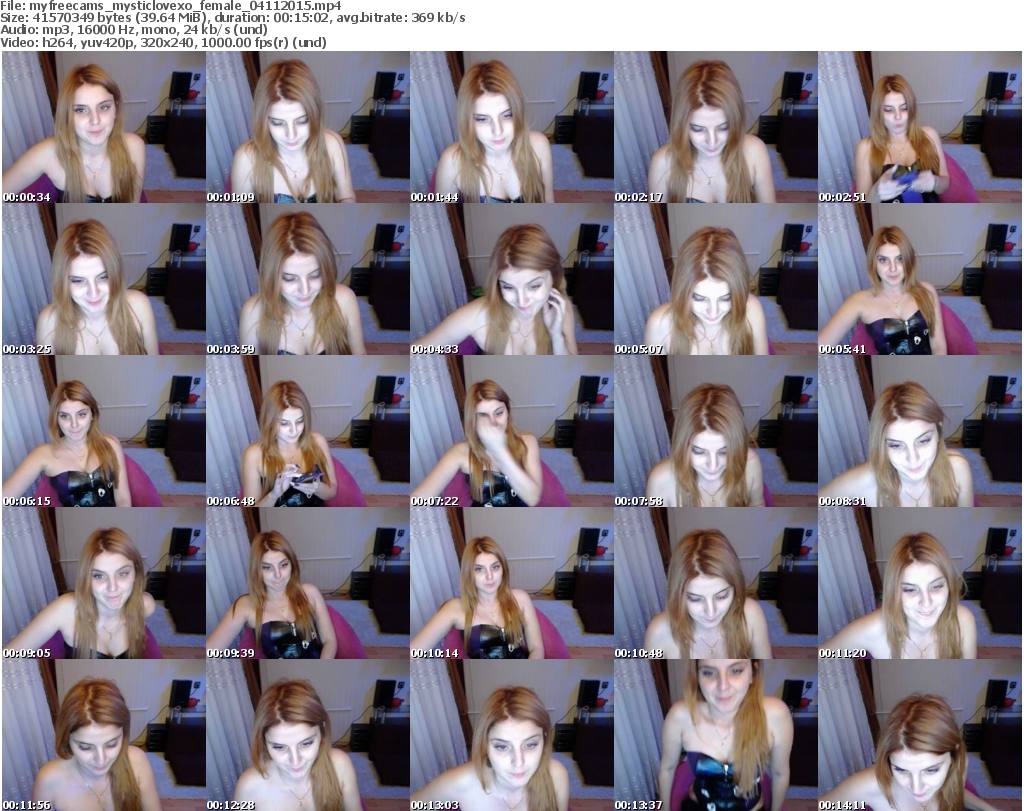Select the thumbnail stamped 00:10:14
This screenshot has width=1024, height=811.
click(511, 583)
